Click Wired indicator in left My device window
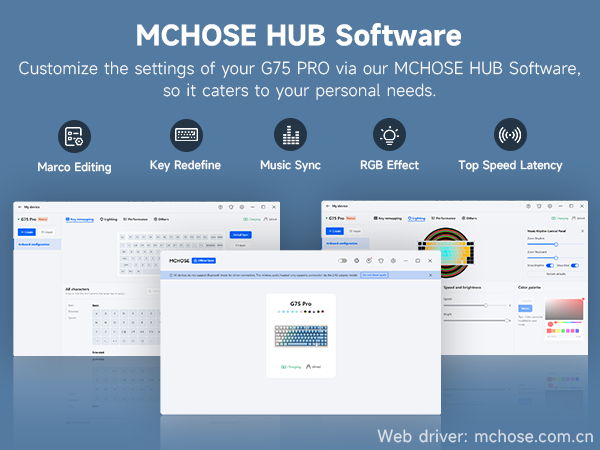Screen dimensions: 600x450 click(x=271, y=219)
